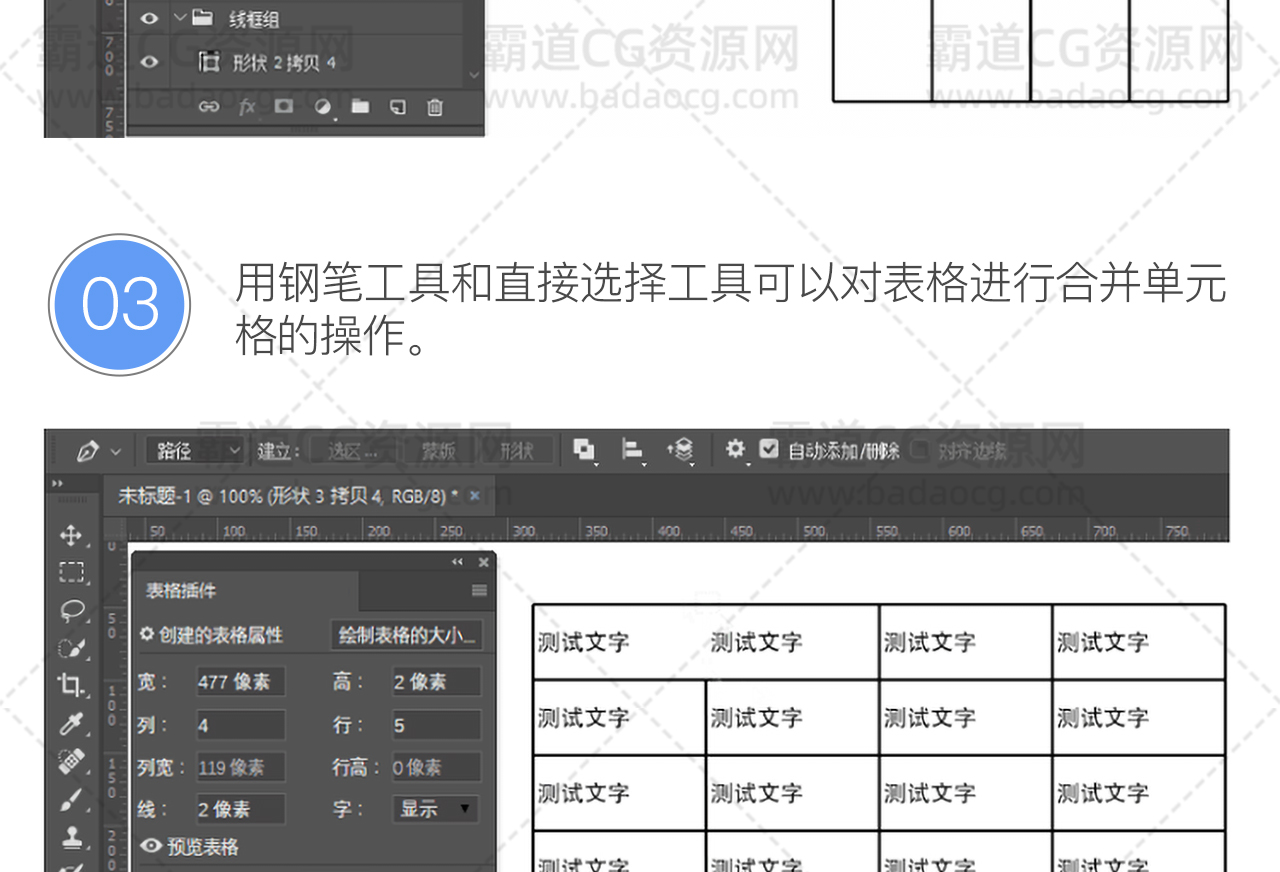Select the Spot Healing Brush tool
Viewport: 1280px width, 872px height.
[71, 761]
